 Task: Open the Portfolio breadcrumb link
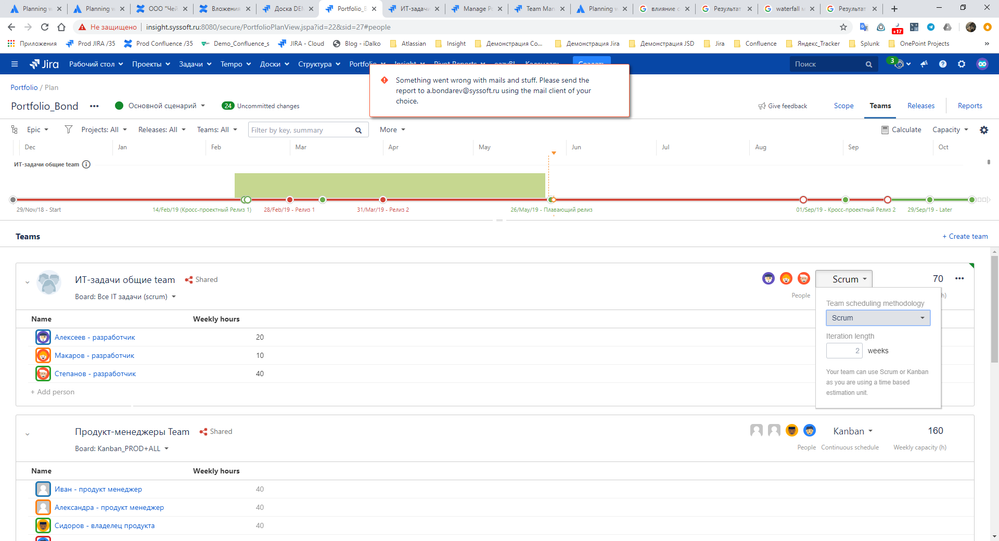24,87
